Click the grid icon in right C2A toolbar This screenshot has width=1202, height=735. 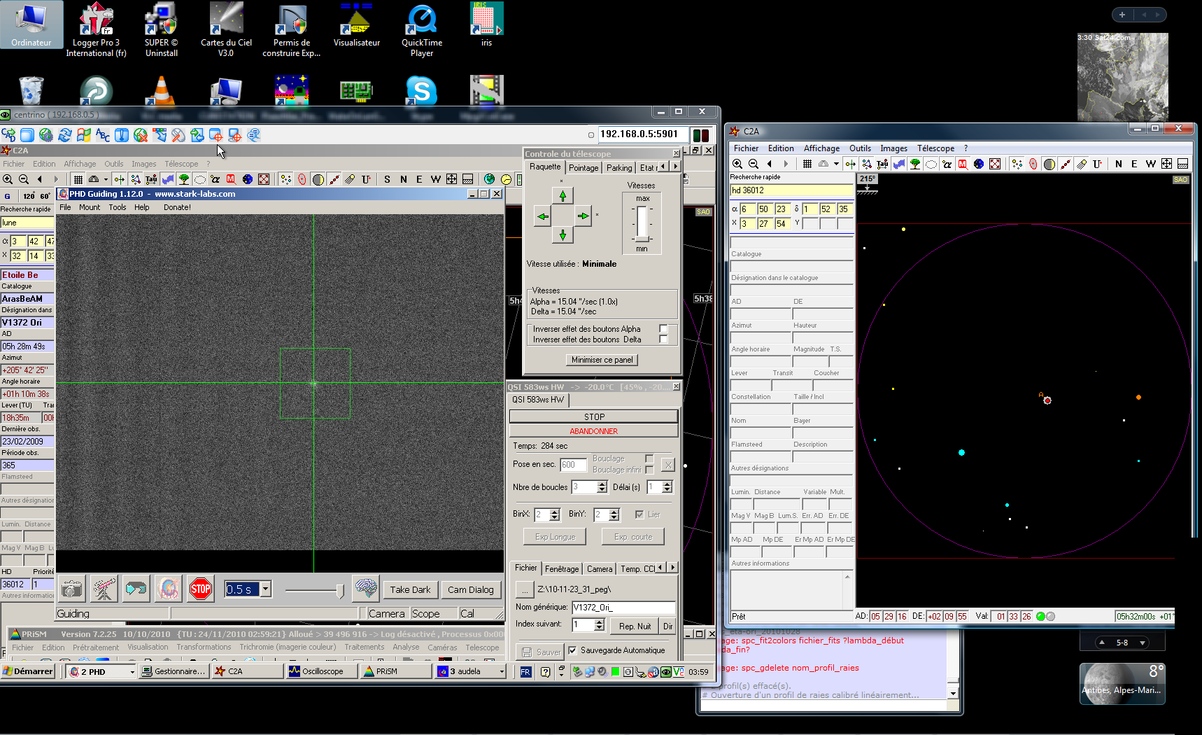(807, 164)
